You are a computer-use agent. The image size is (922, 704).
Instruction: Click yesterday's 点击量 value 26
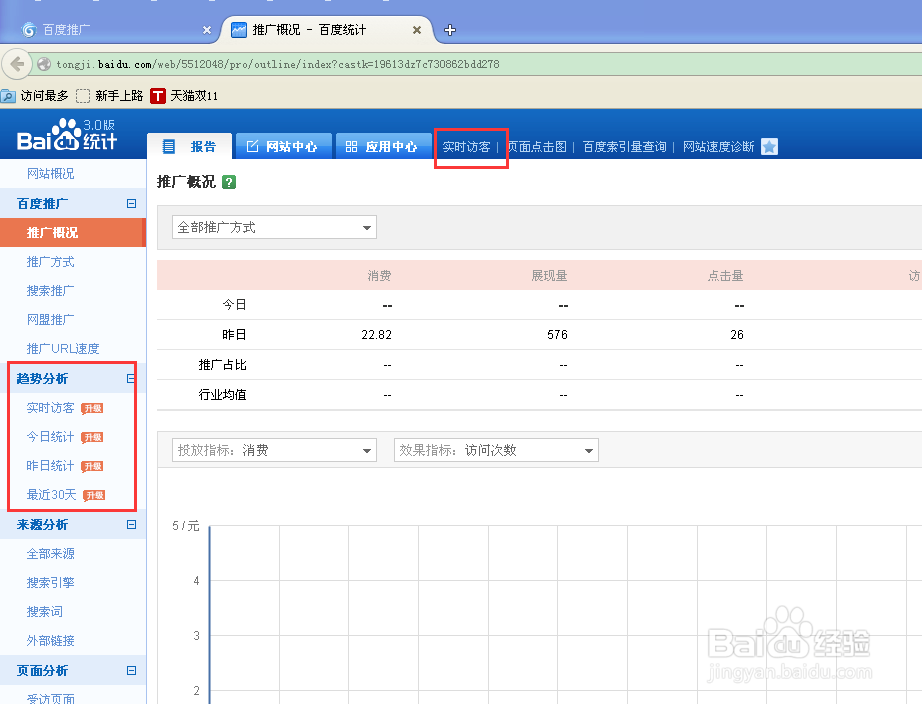pos(737,335)
